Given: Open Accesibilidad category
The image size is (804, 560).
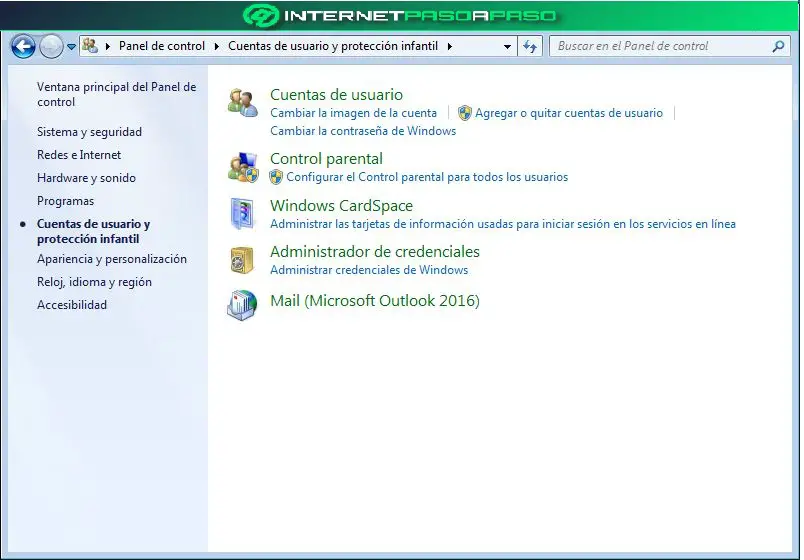Looking at the screenshot, I should coord(72,305).
